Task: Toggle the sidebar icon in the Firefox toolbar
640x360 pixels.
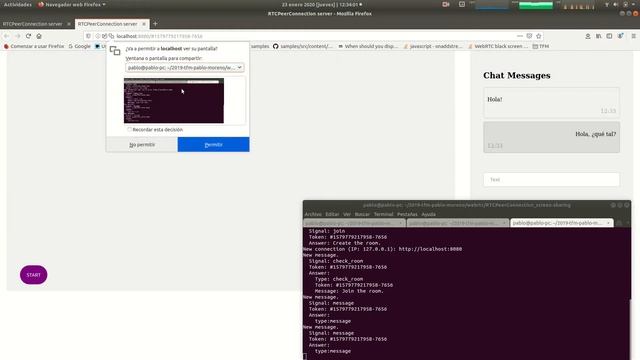Action: 609,36
